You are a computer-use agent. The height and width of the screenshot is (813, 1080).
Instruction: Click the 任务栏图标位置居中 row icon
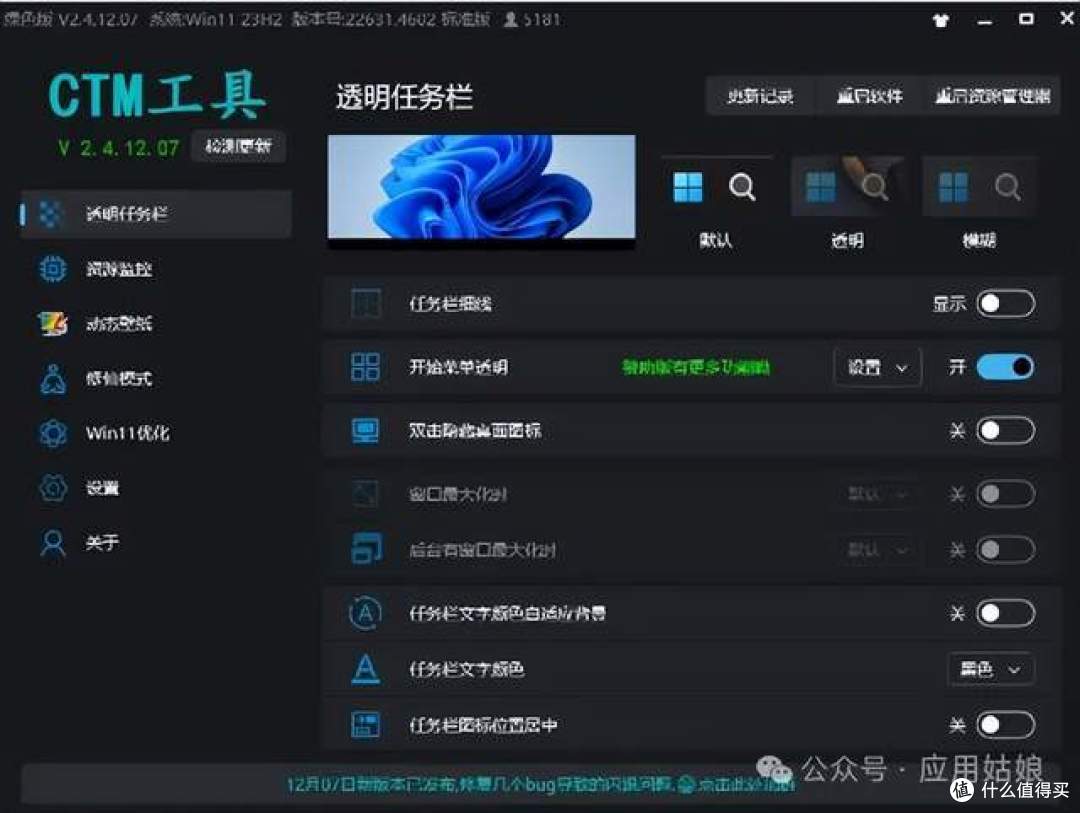pos(365,725)
